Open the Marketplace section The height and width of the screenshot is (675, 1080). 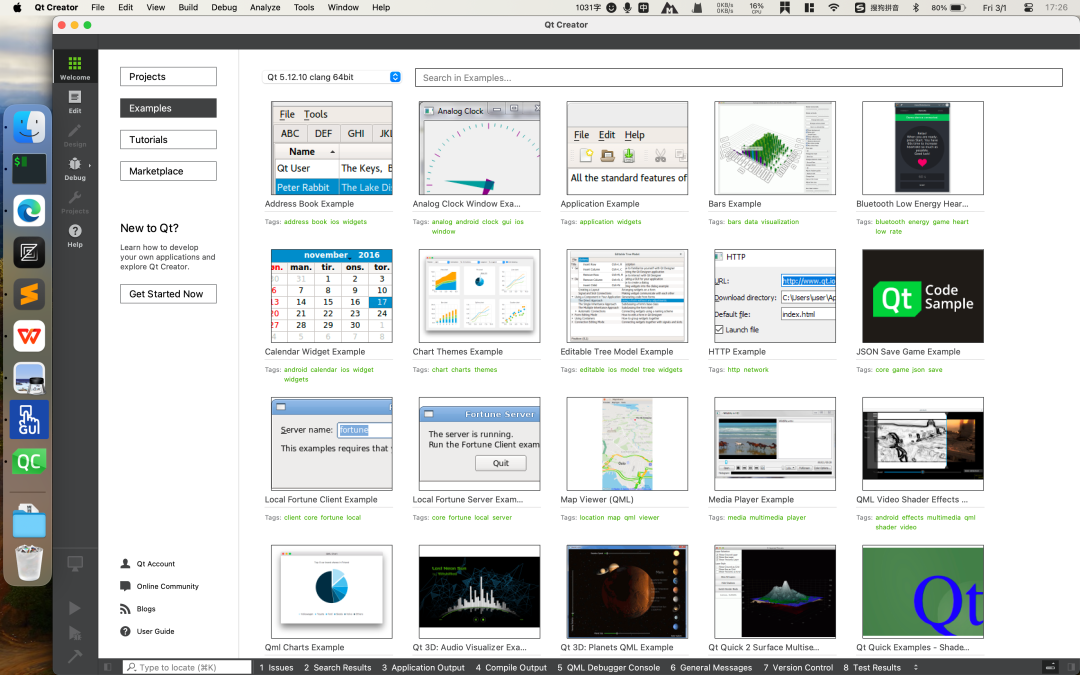coord(168,171)
